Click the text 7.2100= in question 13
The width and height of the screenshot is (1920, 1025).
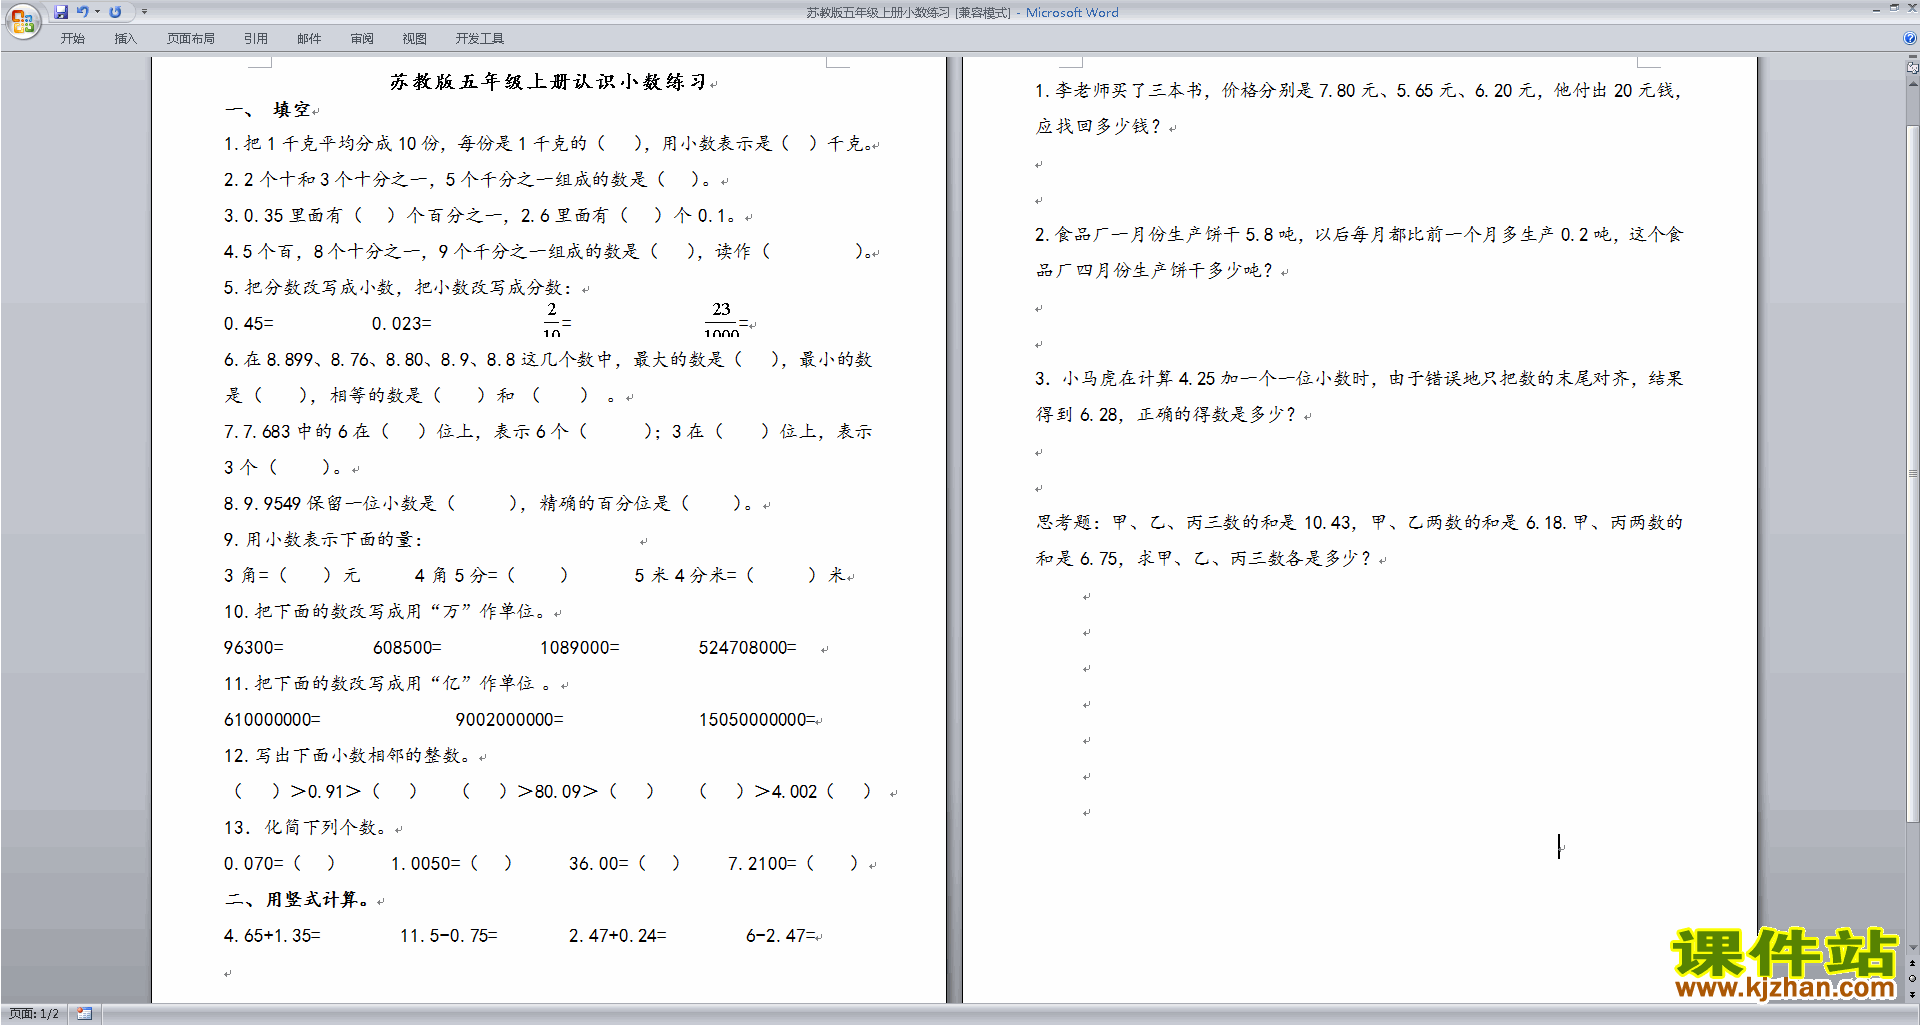[762, 864]
